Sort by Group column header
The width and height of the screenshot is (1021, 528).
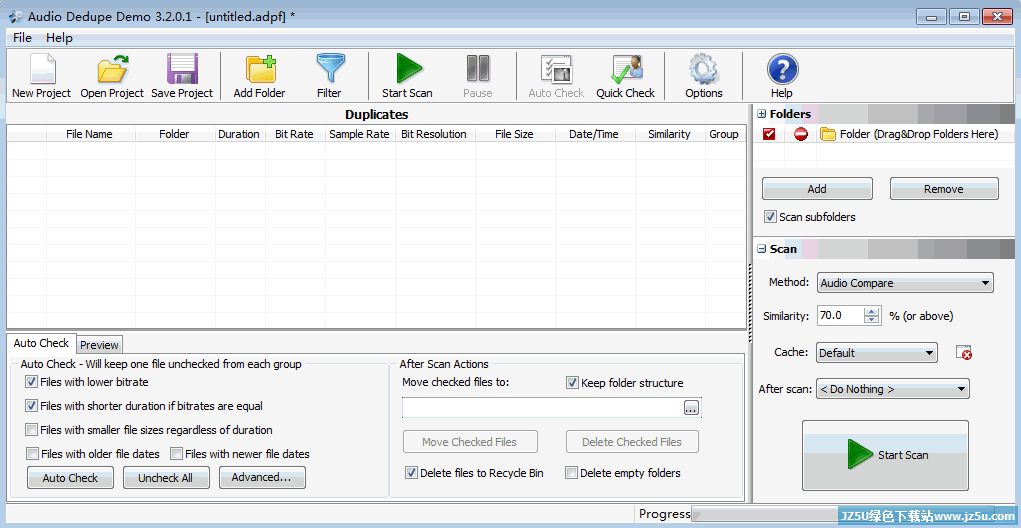pyautogui.click(x=724, y=134)
